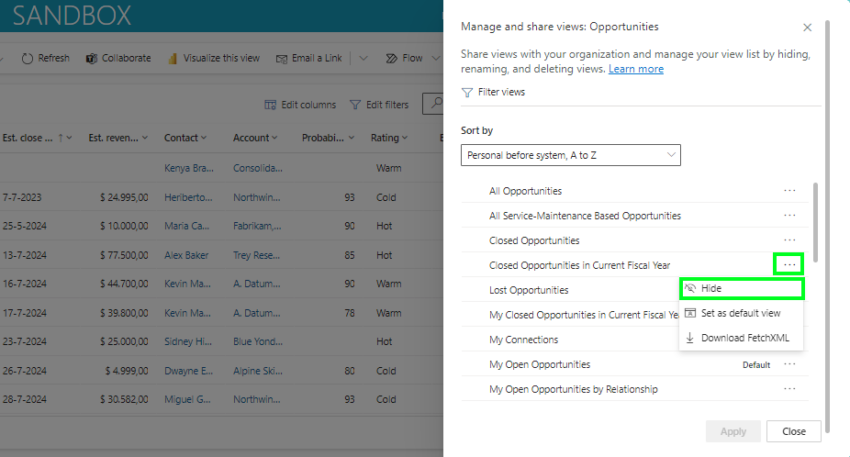
Task: Open contact link Heriberto...
Action: click(188, 197)
